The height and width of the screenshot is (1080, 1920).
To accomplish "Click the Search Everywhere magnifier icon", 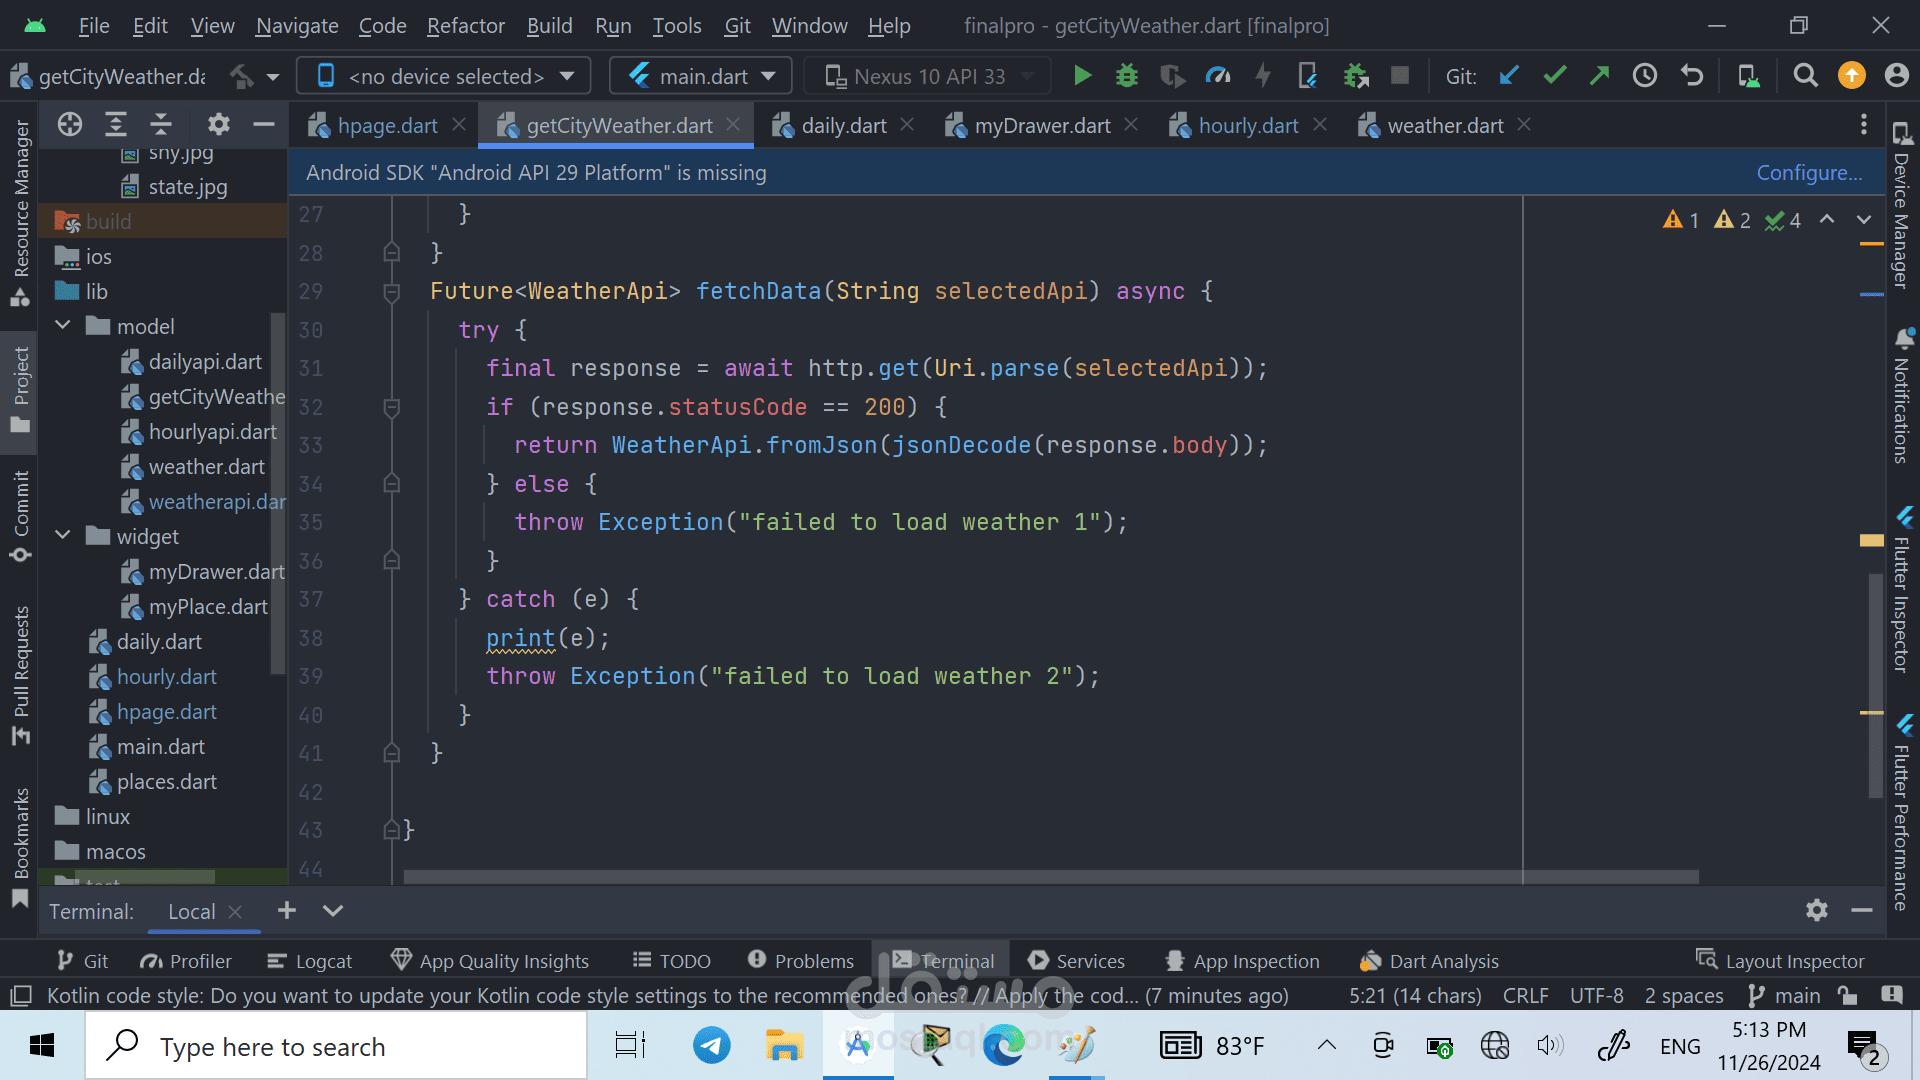I will [x=1805, y=76].
